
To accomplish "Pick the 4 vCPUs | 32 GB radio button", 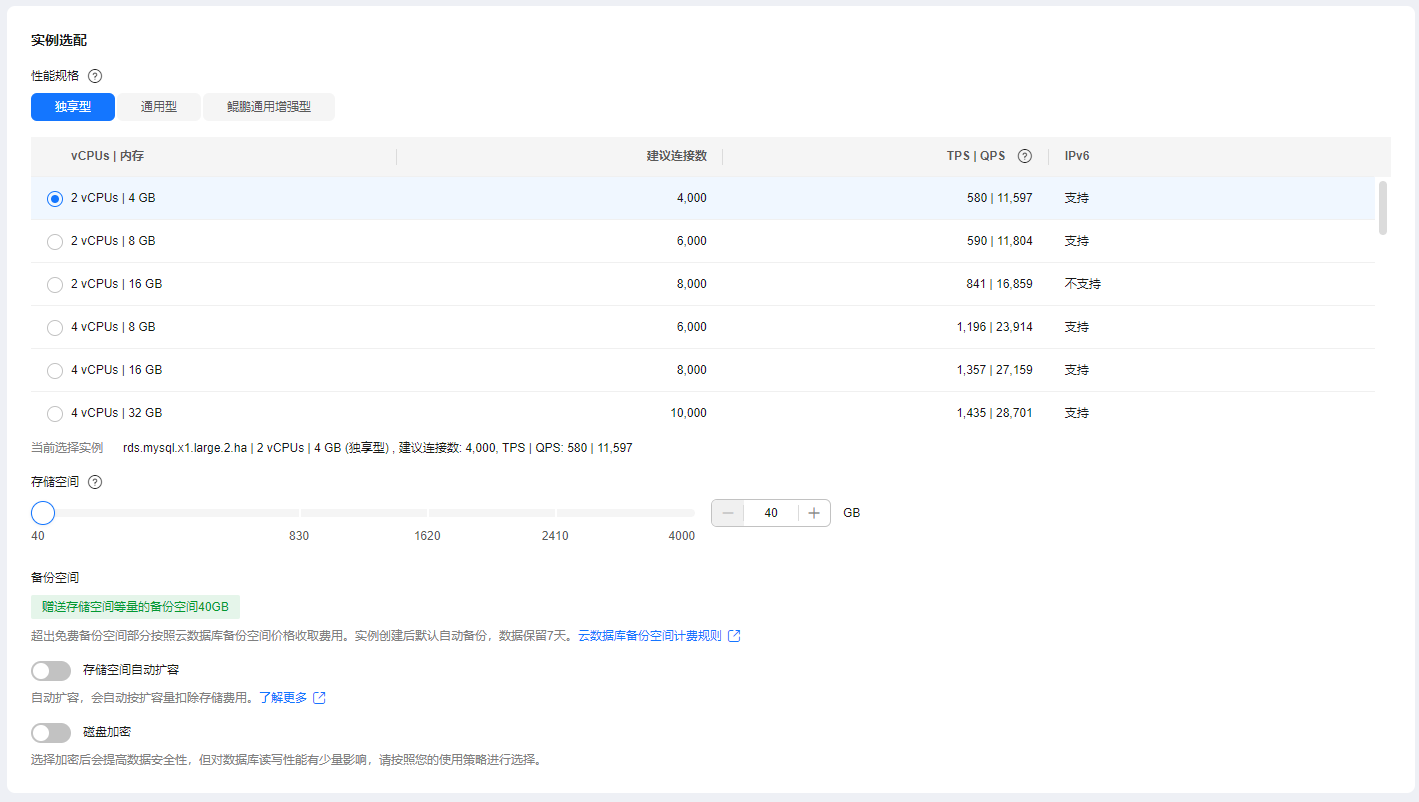I will click(x=55, y=413).
